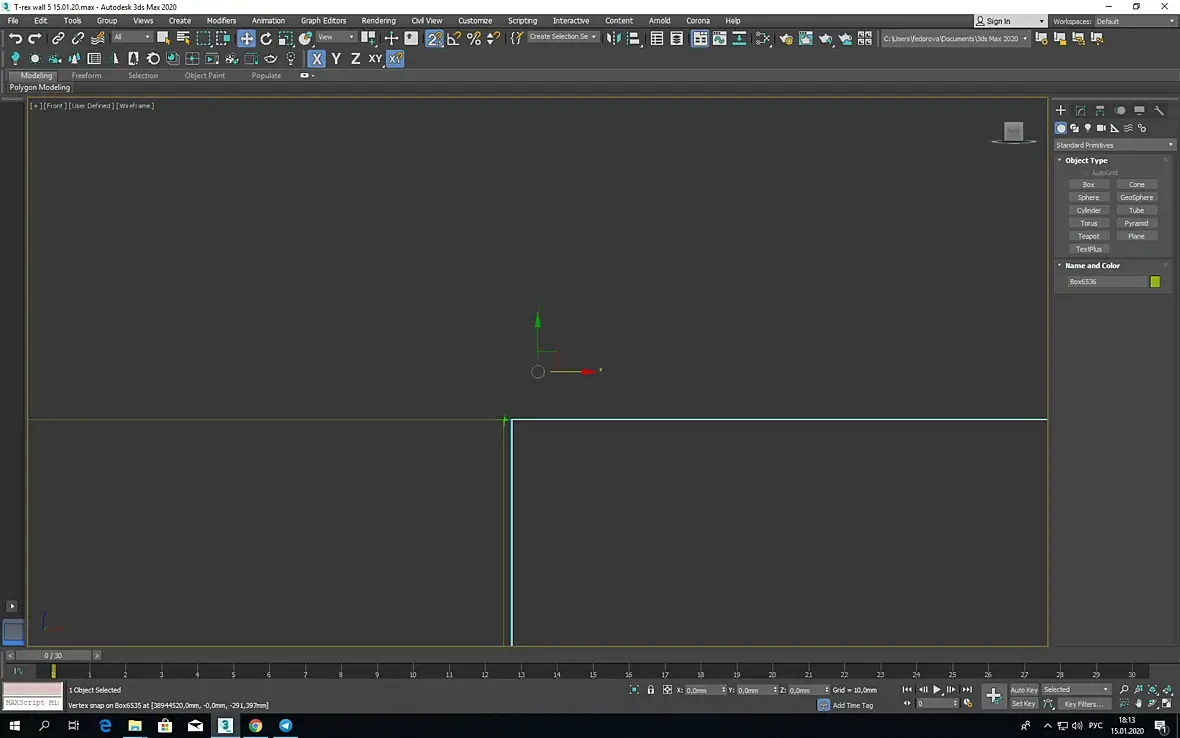The image size is (1180, 738).
Task: Click the Render Setup teapot icon
Action: [786, 38]
